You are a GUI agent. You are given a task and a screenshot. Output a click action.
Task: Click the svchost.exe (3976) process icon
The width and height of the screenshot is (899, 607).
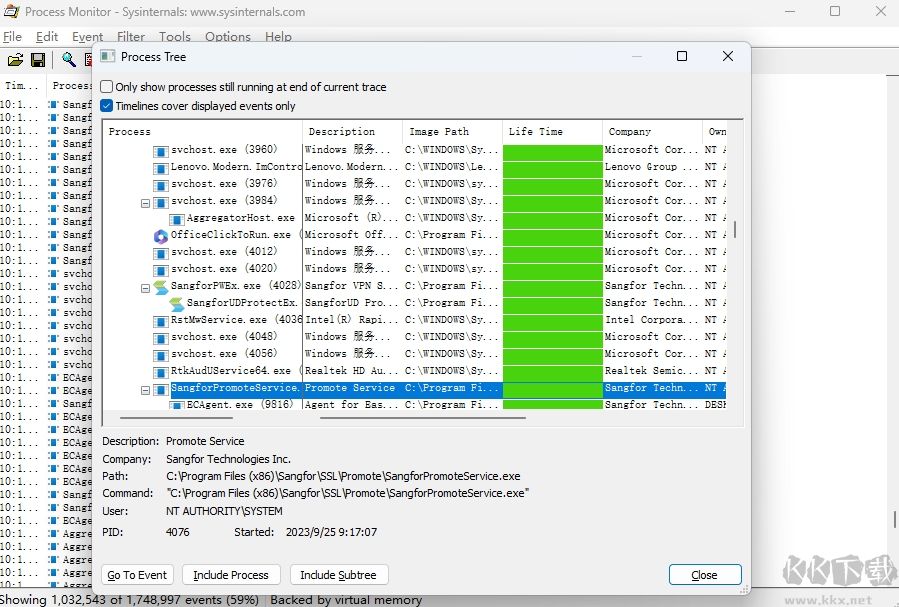pyautogui.click(x=161, y=185)
